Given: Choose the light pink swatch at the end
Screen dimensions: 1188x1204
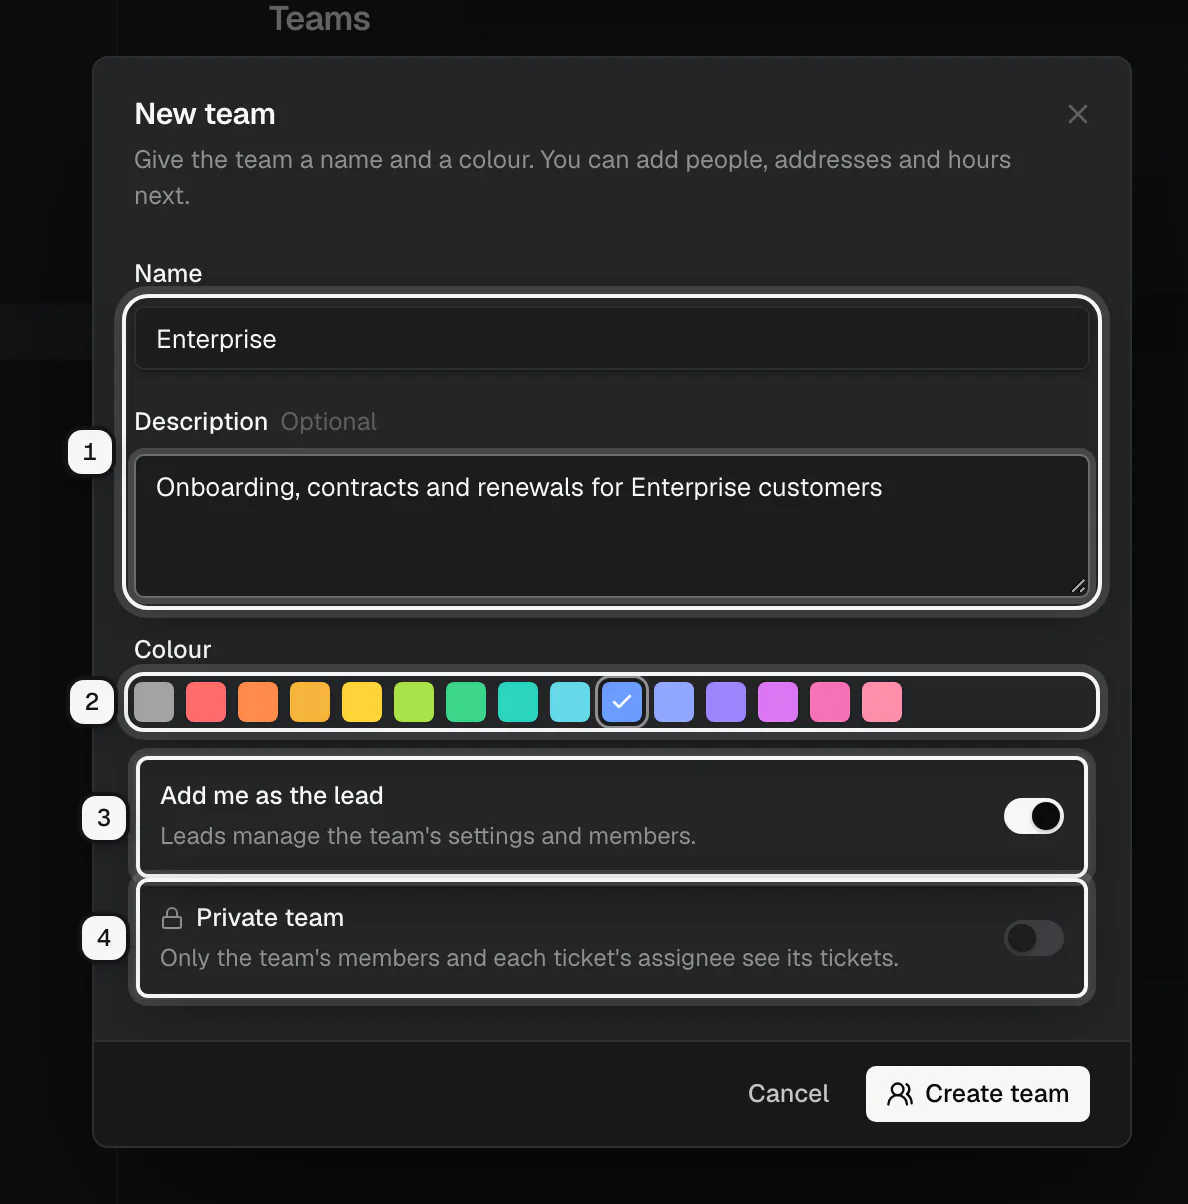Looking at the screenshot, I should click(x=882, y=702).
